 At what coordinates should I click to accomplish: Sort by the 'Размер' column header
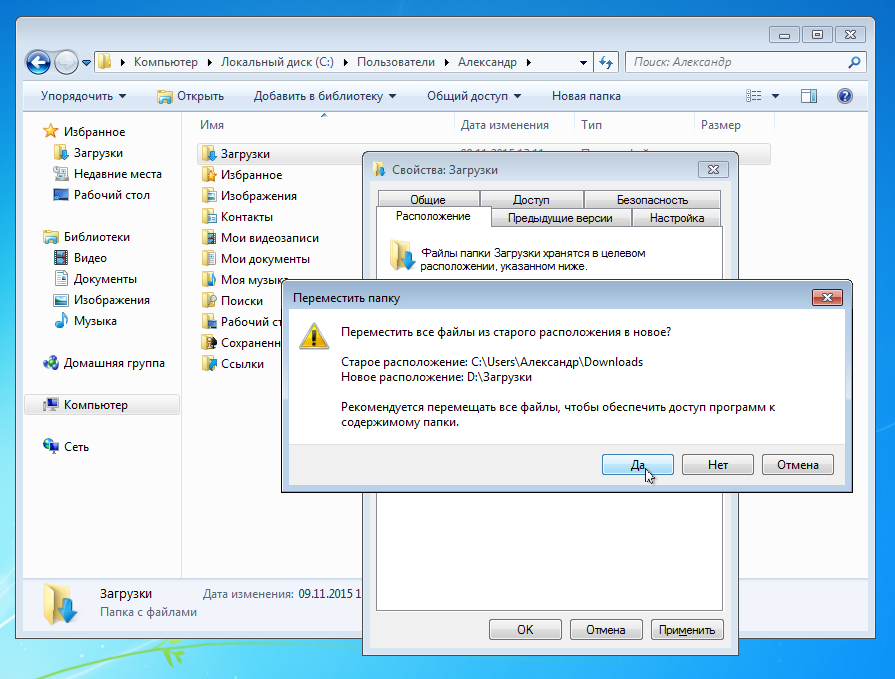720,125
